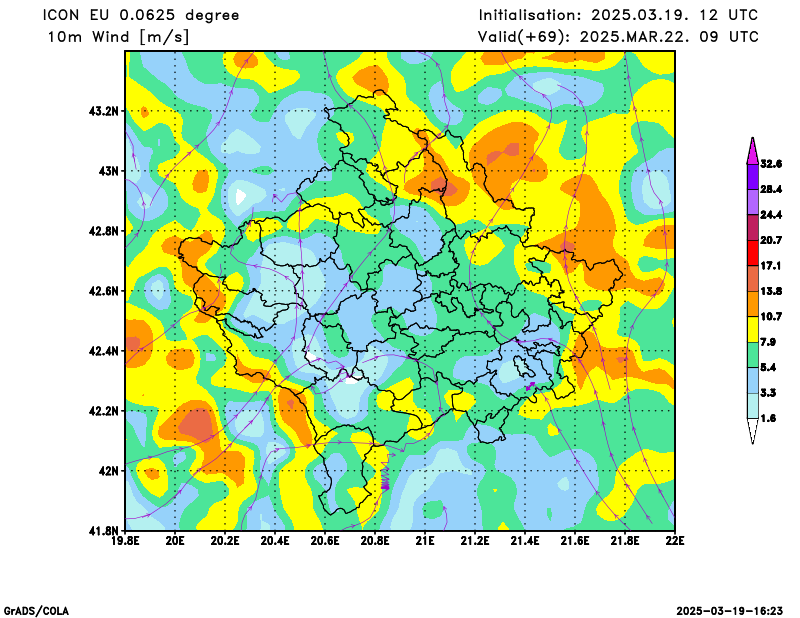Click the 20.4E longitude label
The width and height of the screenshot is (800, 618).
[276, 540]
